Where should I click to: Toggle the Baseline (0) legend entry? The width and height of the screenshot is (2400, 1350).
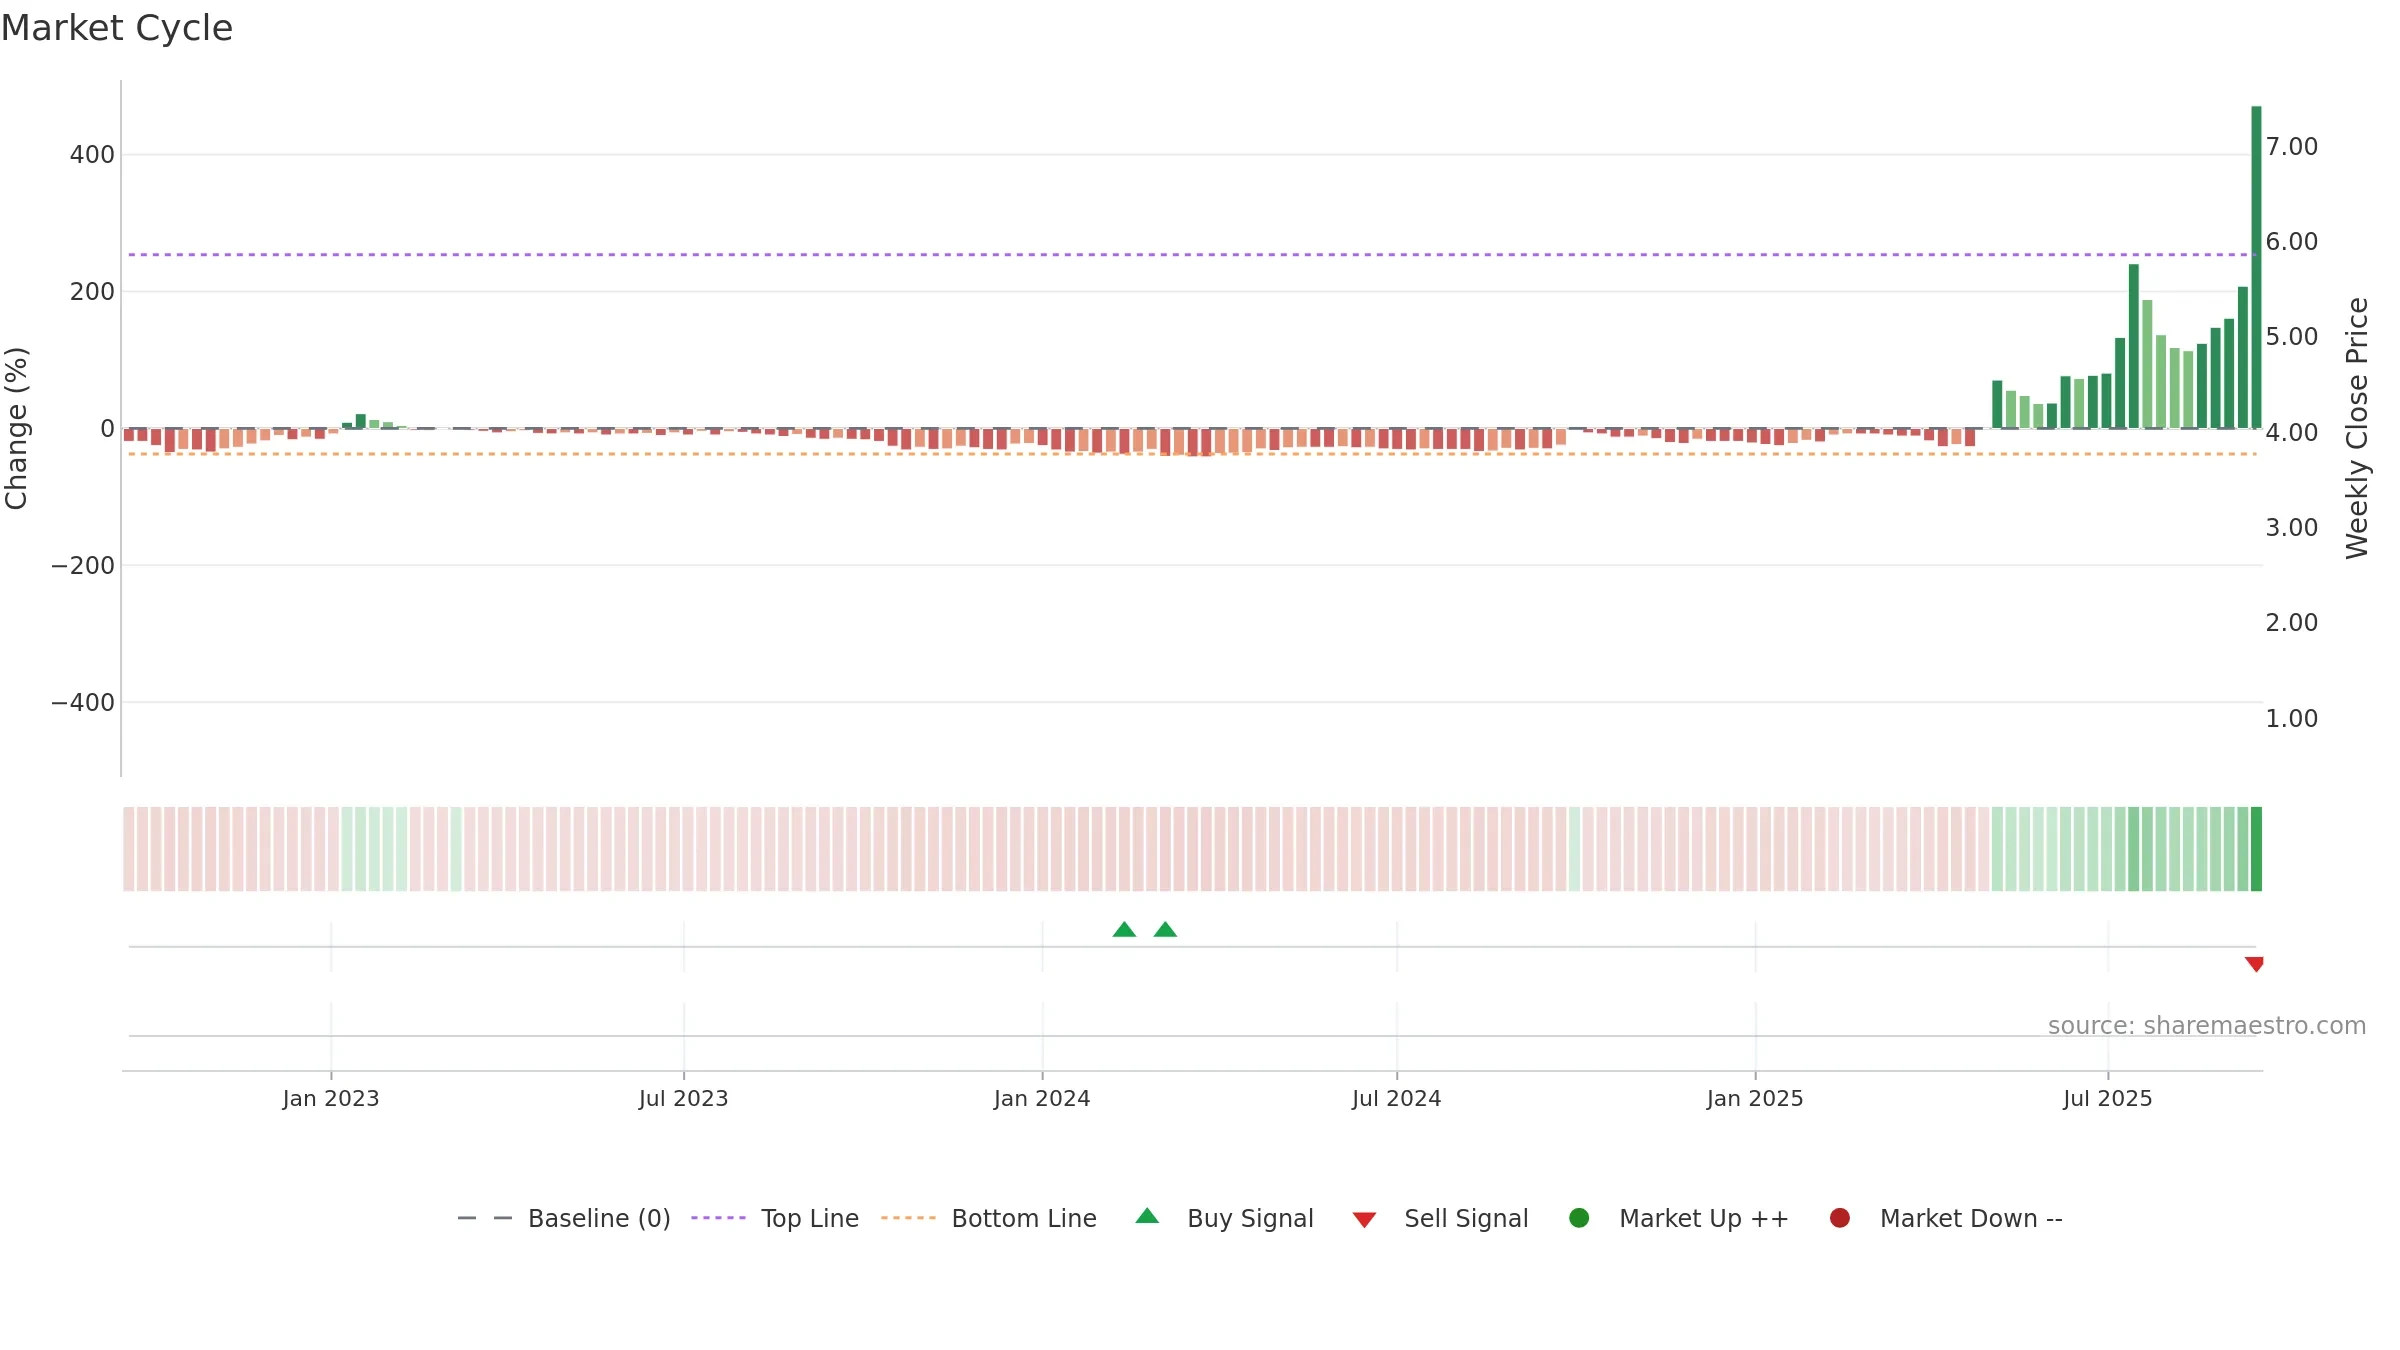(x=564, y=1218)
